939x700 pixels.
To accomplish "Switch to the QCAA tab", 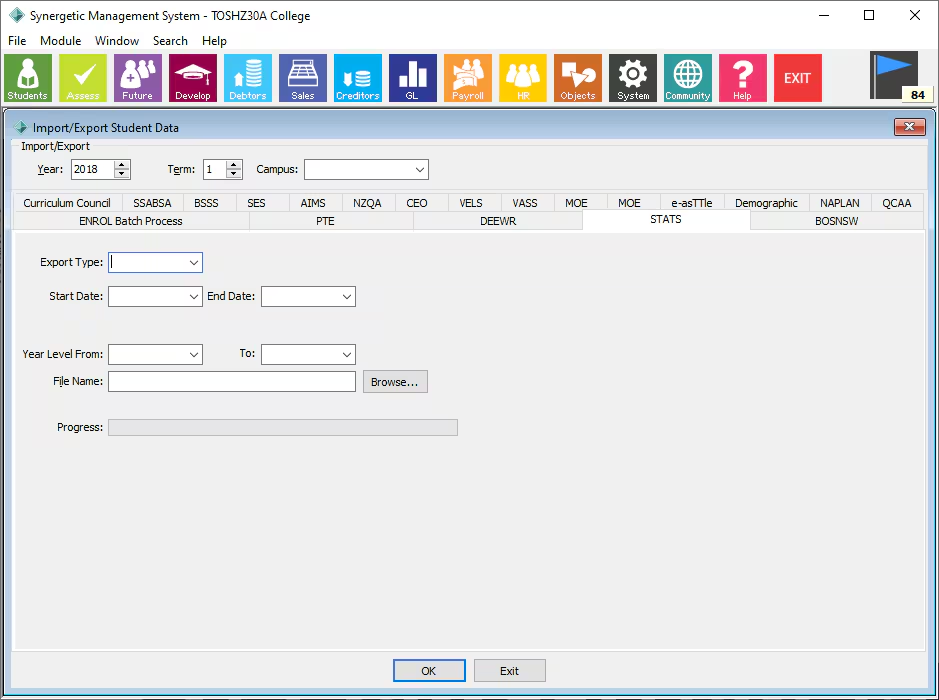I will click(x=896, y=203).
